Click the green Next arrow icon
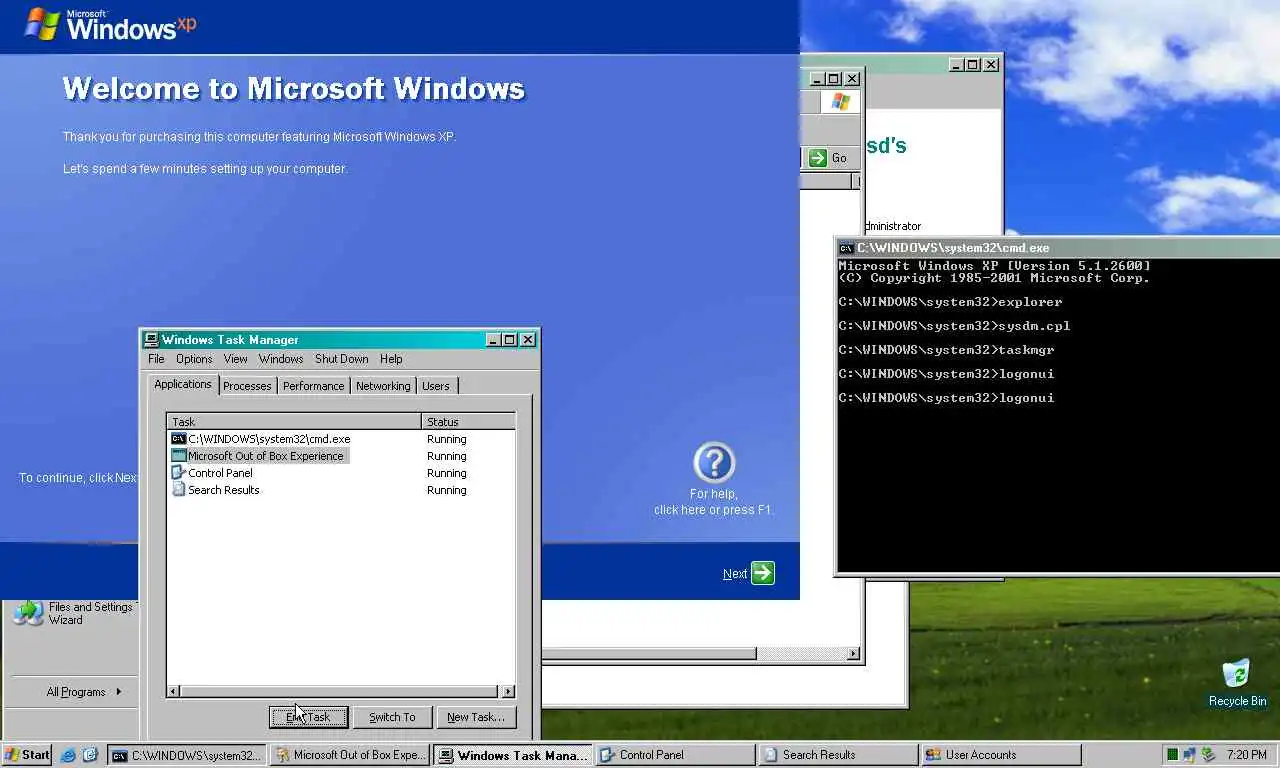This screenshot has width=1280, height=768. (x=763, y=573)
